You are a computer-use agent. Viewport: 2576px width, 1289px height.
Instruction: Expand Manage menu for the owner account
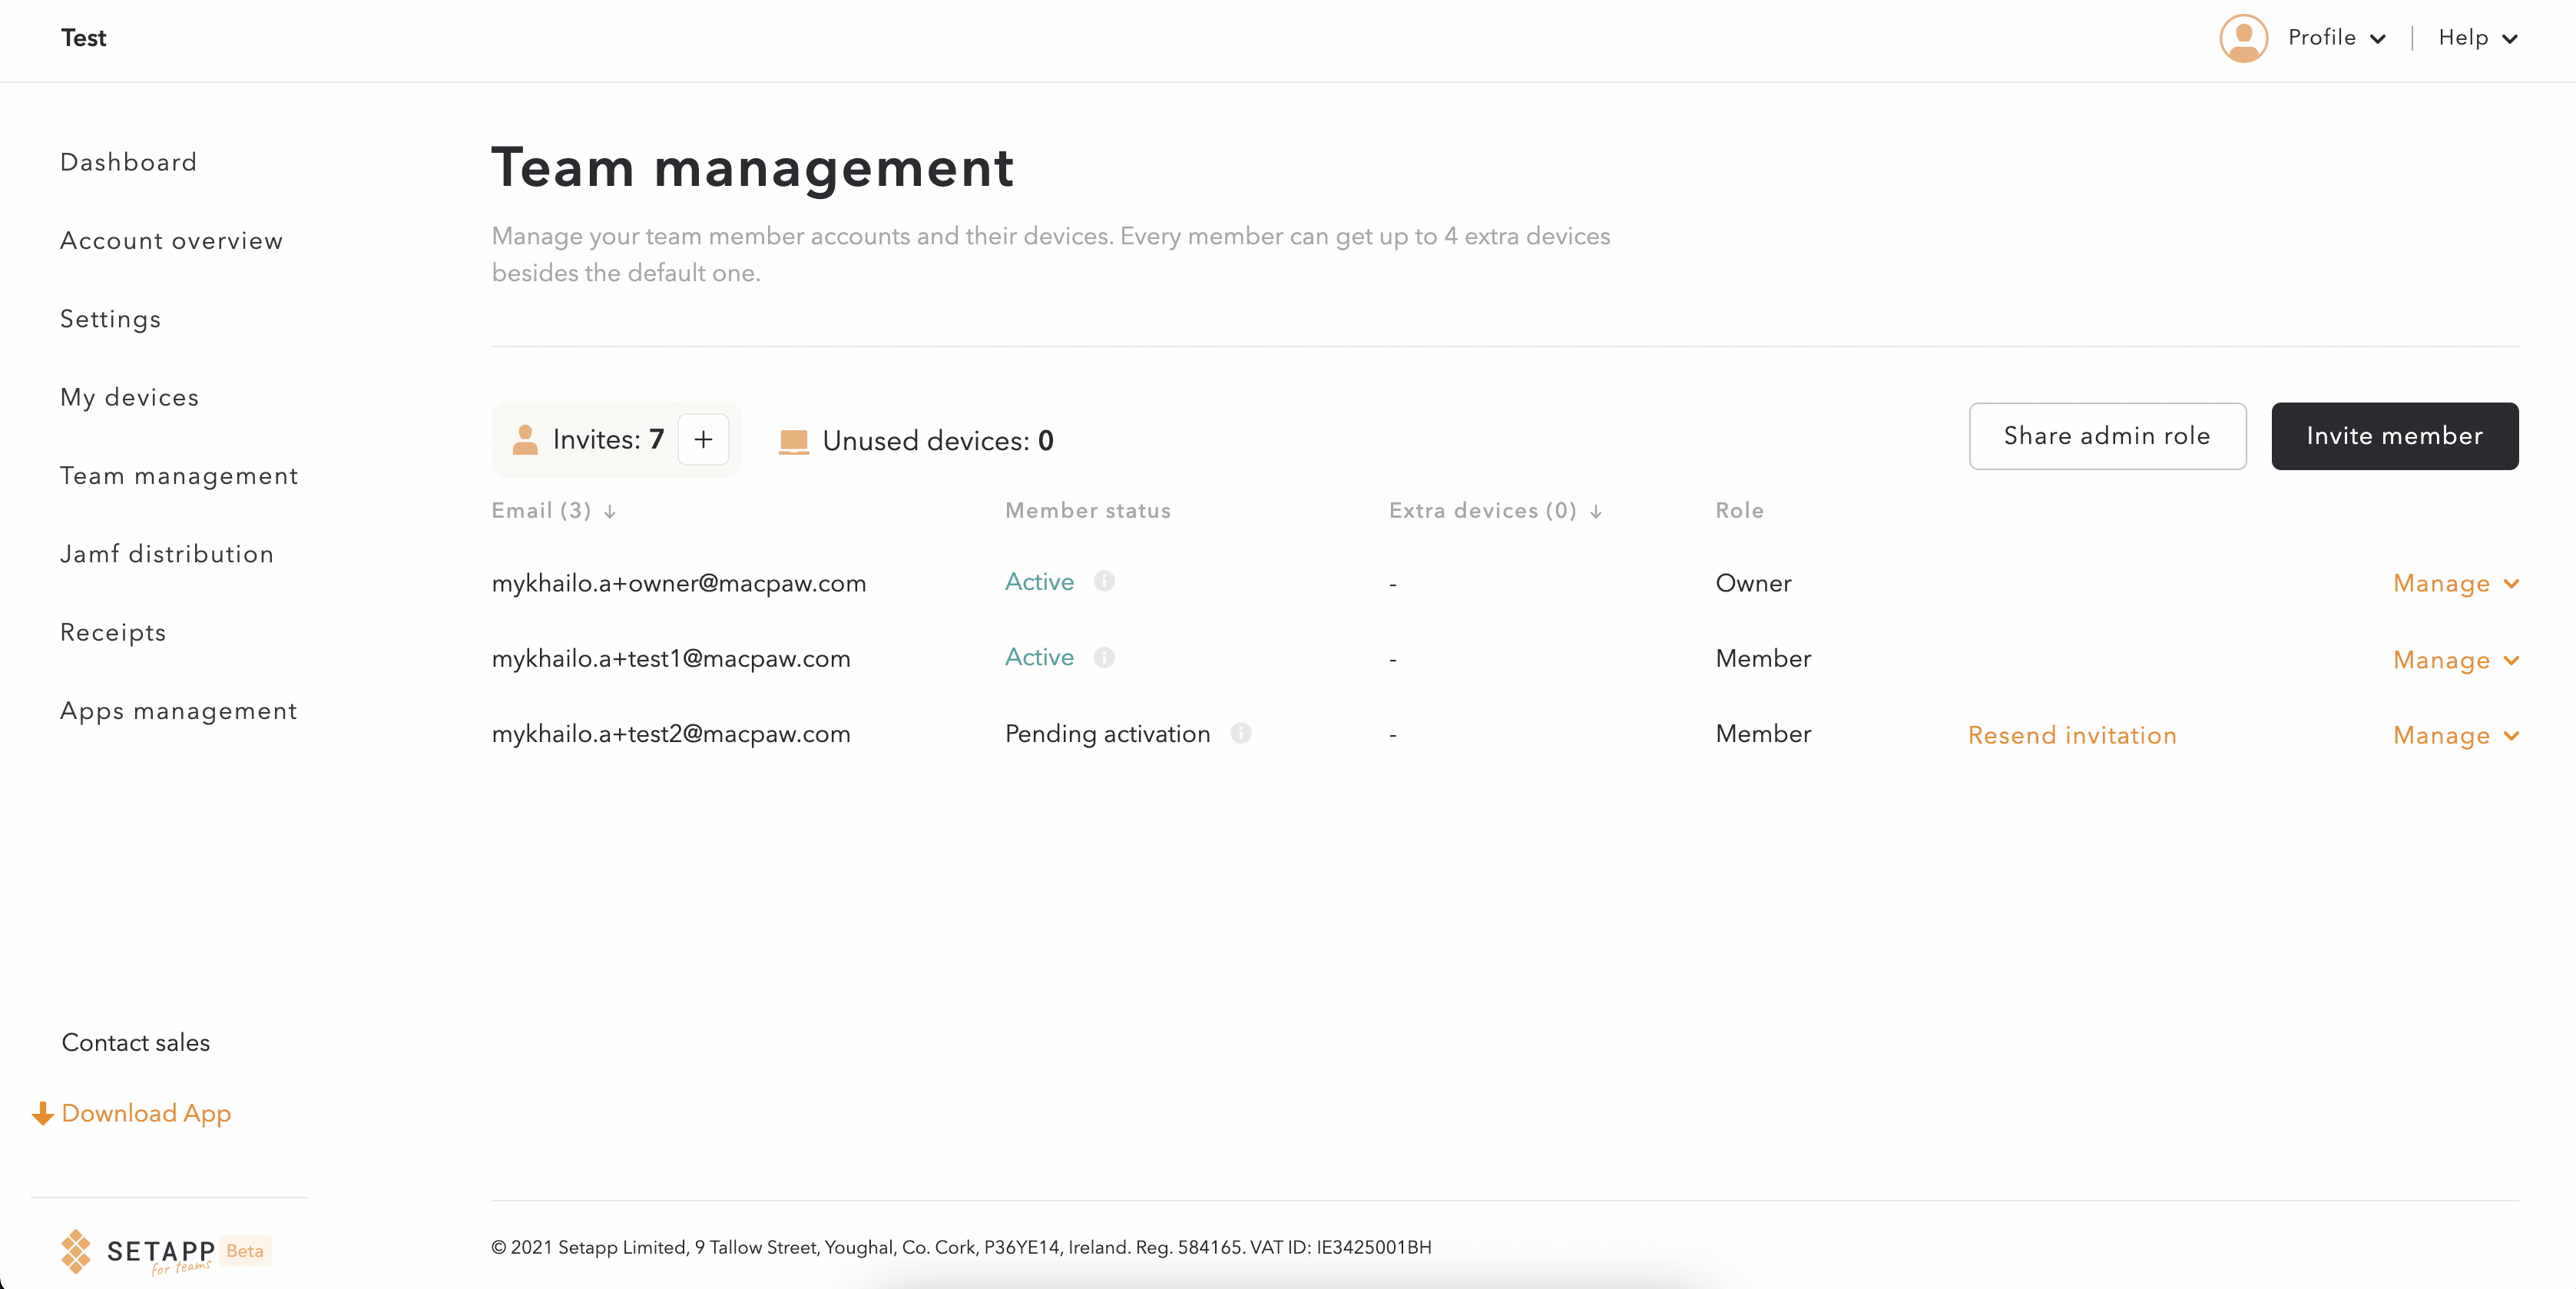pos(2456,583)
